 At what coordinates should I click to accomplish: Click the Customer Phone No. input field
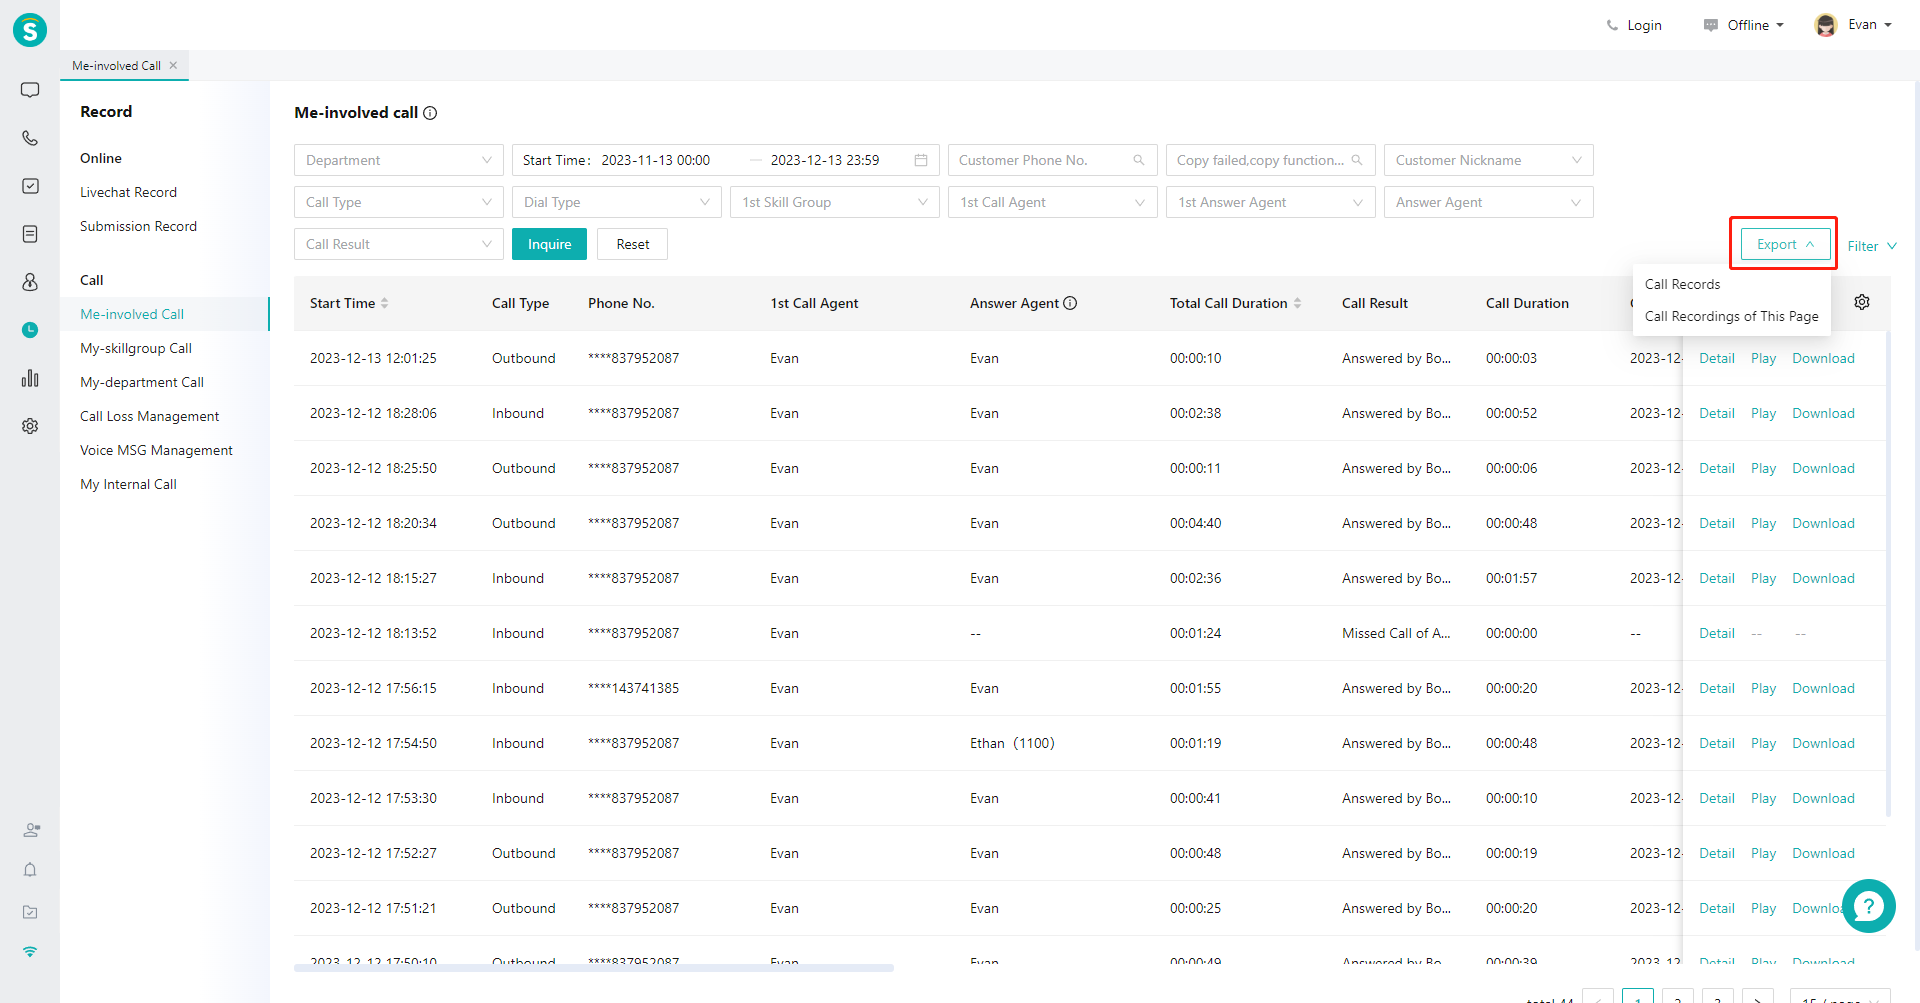click(x=1053, y=160)
